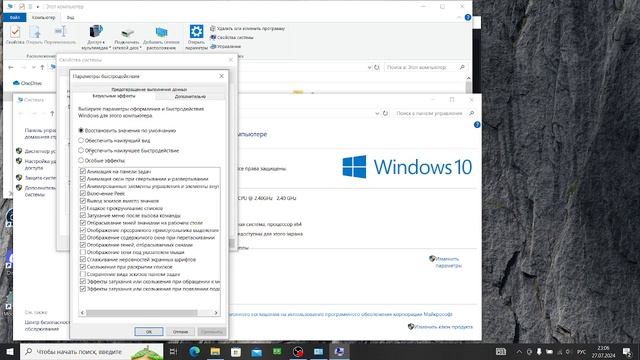Toggle Анимация окон при свертывании checkbox

(x=83, y=179)
